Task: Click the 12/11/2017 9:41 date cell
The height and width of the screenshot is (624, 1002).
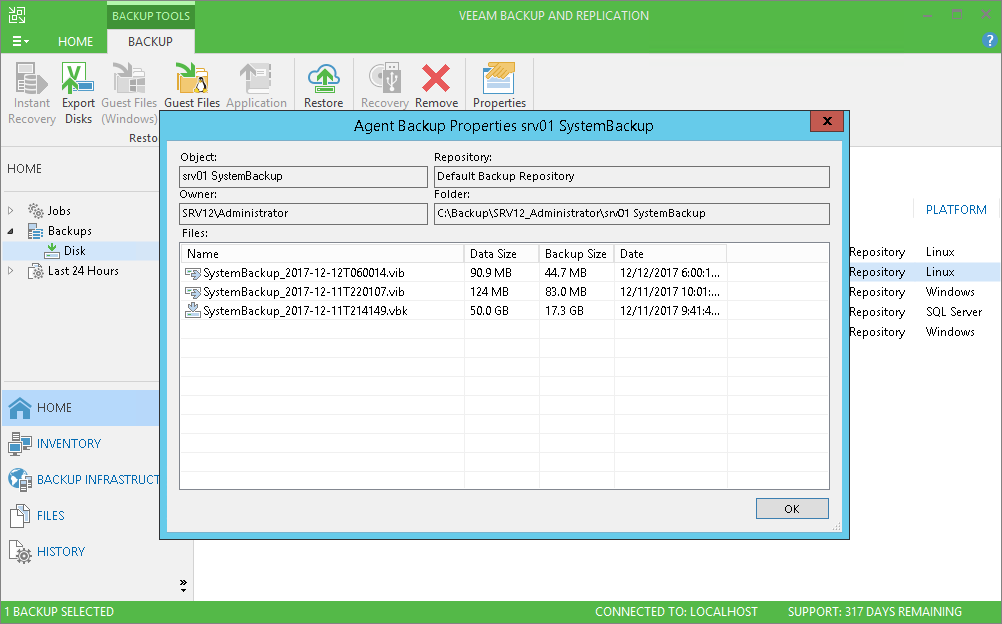Action: (670, 311)
